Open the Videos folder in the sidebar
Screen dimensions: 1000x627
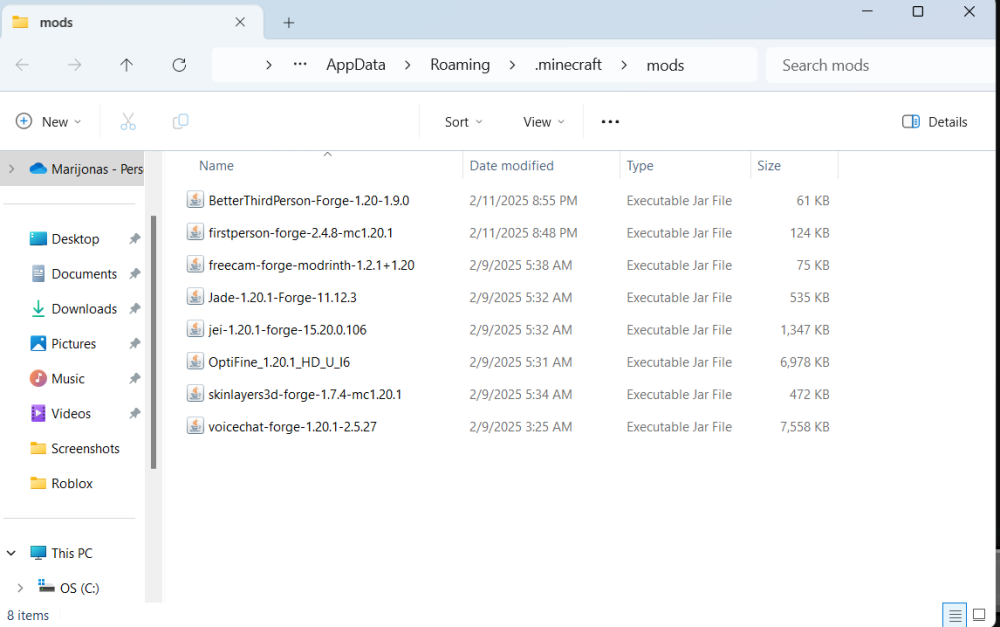(x=71, y=414)
